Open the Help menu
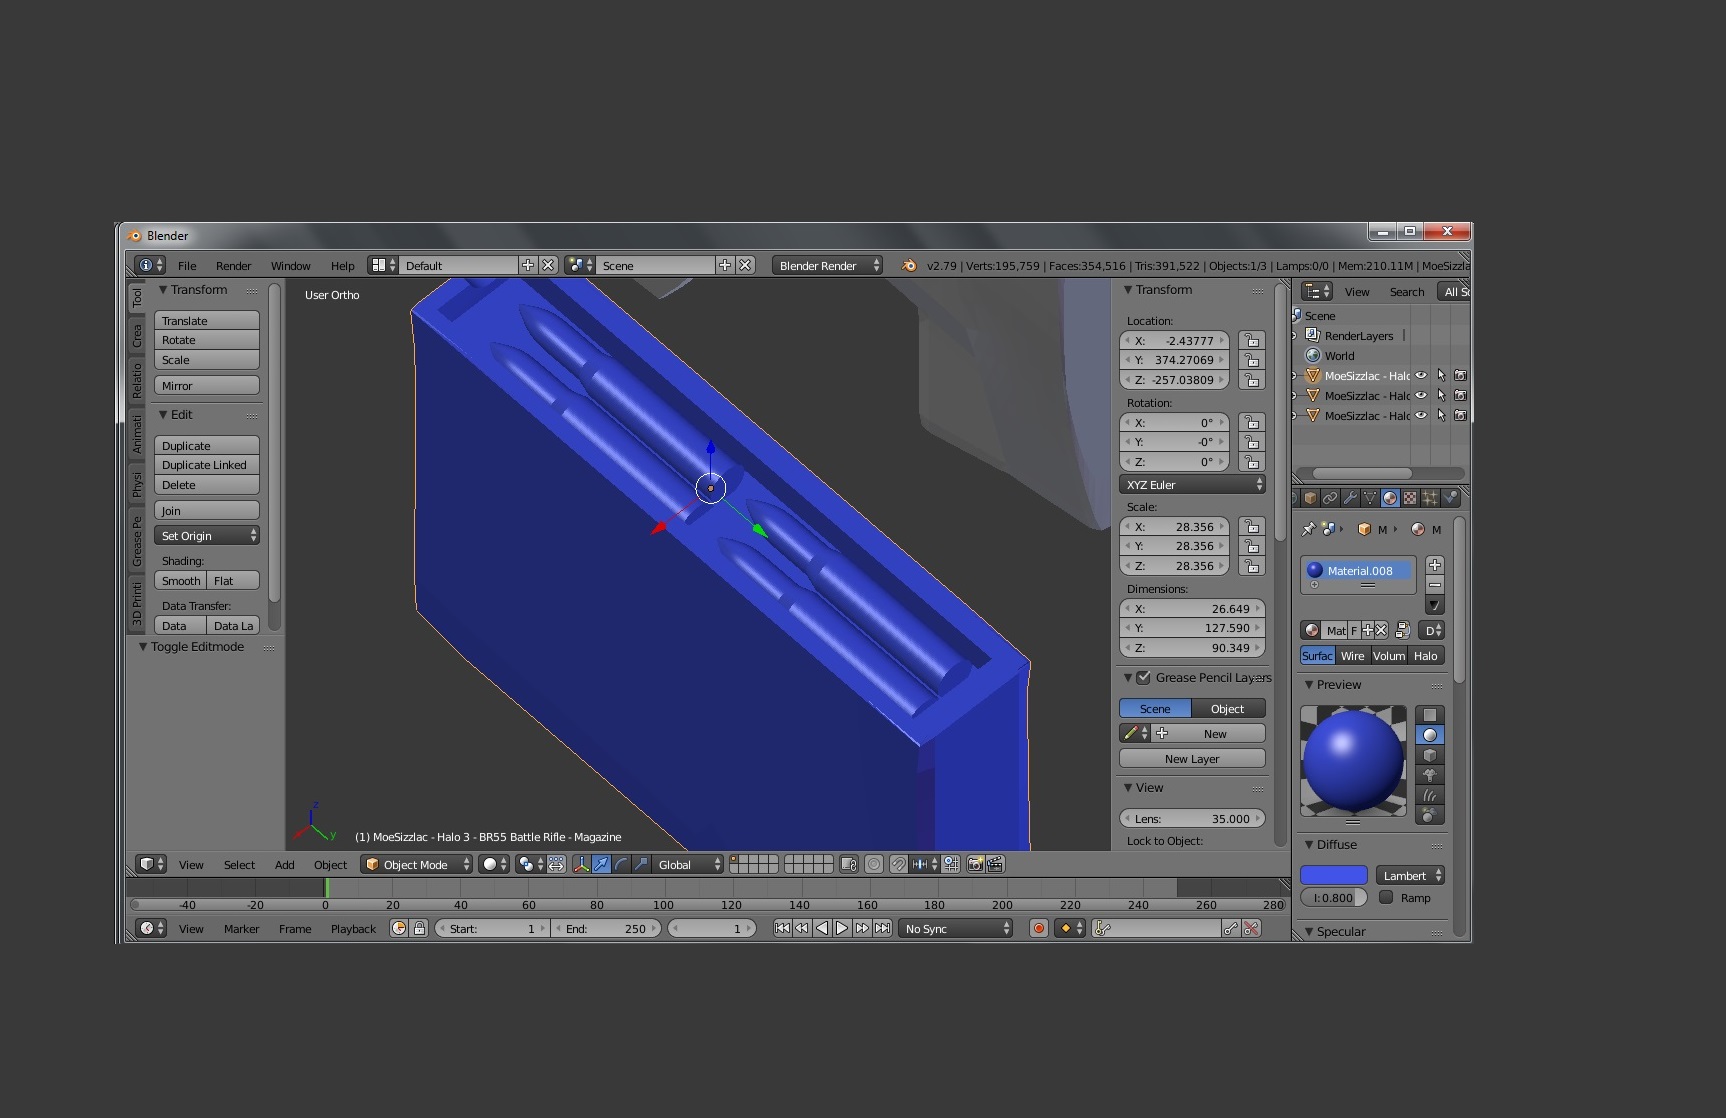This screenshot has width=1726, height=1118. (x=343, y=265)
